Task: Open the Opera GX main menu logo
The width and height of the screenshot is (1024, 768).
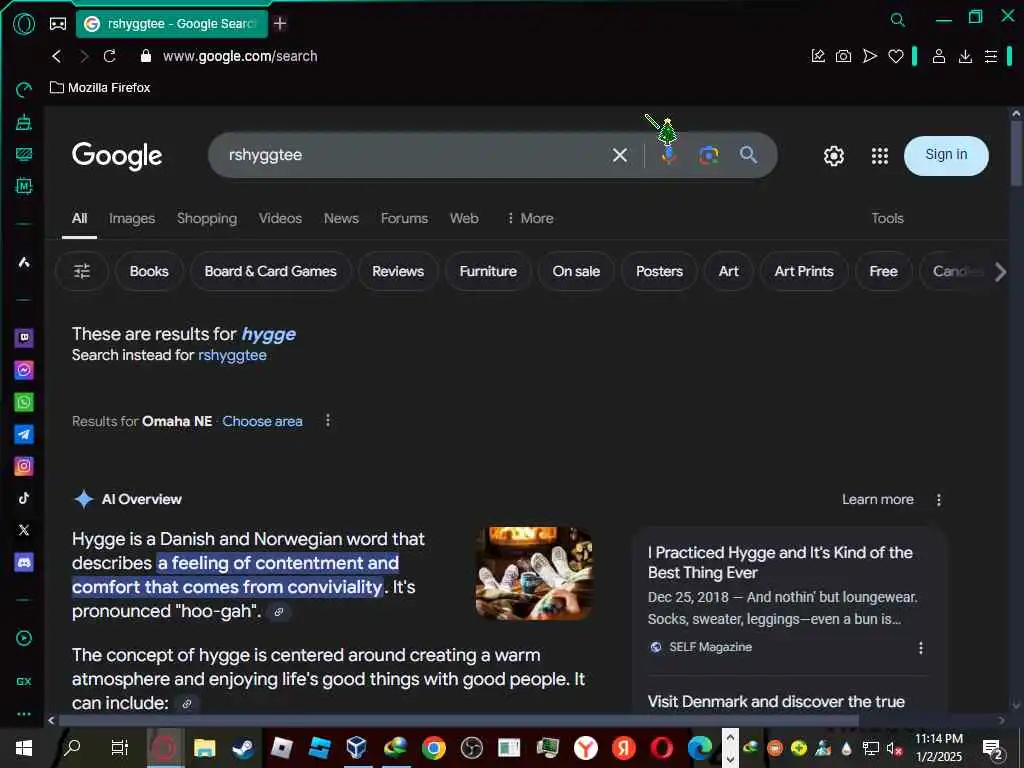Action: pyautogui.click(x=24, y=24)
